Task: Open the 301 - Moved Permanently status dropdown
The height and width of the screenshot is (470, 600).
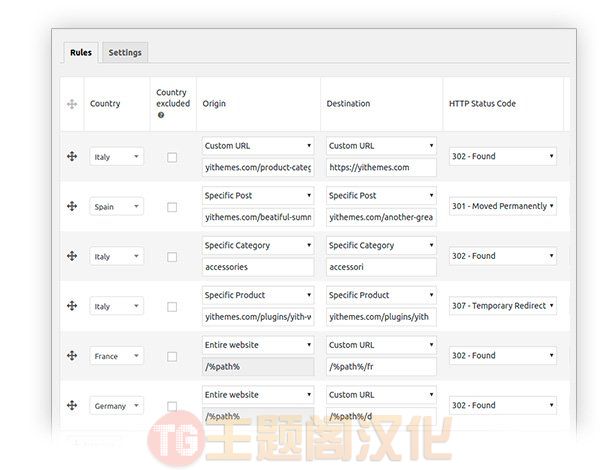Action: (x=503, y=206)
